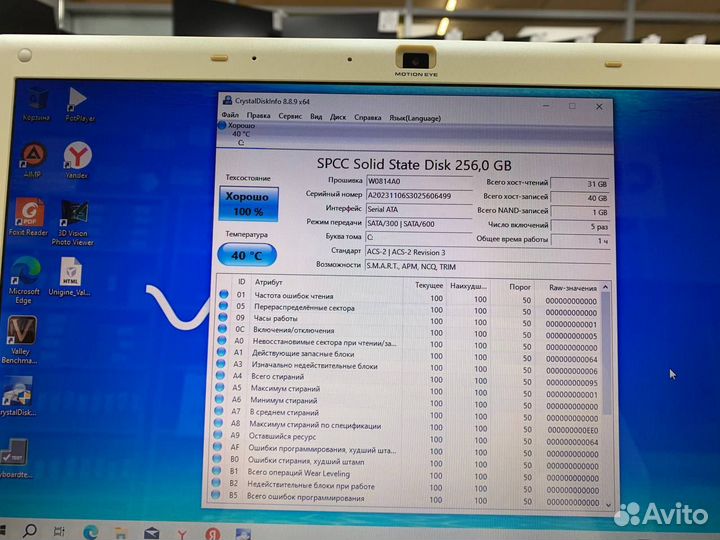Select the Частота ошибок чтения row

tap(409, 298)
